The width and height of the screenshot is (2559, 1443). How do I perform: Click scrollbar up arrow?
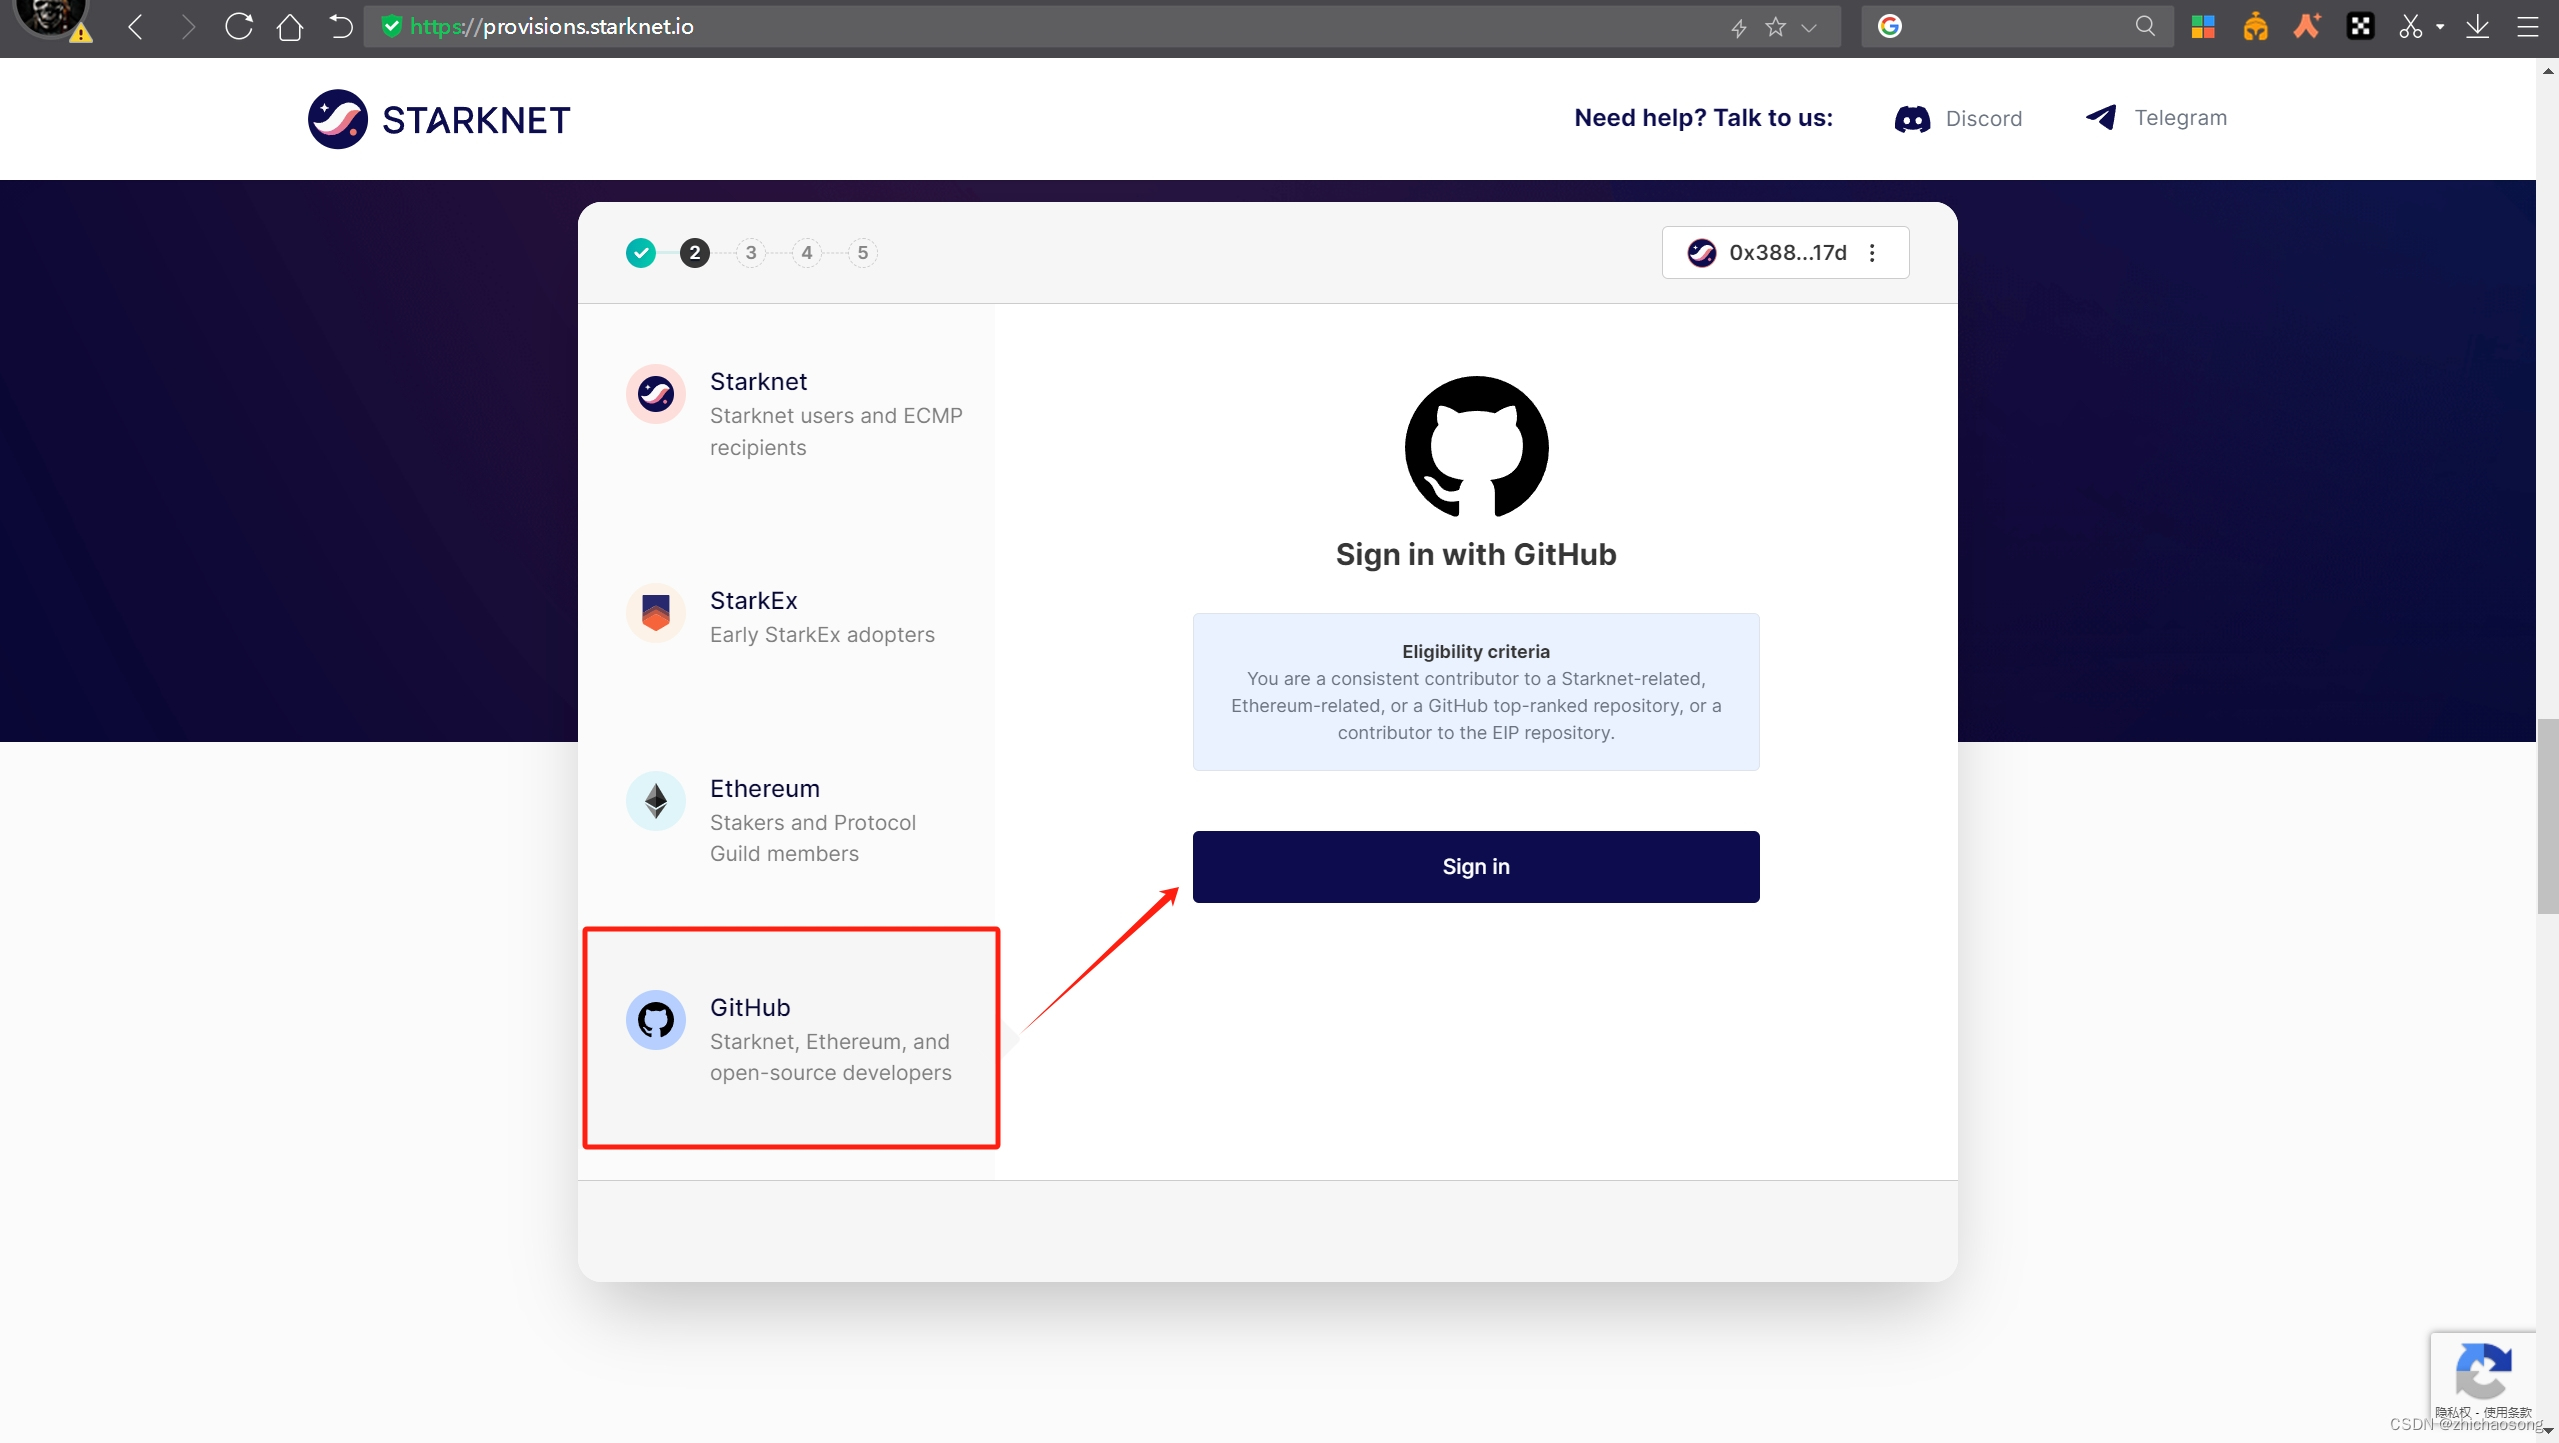(x=2547, y=71)
